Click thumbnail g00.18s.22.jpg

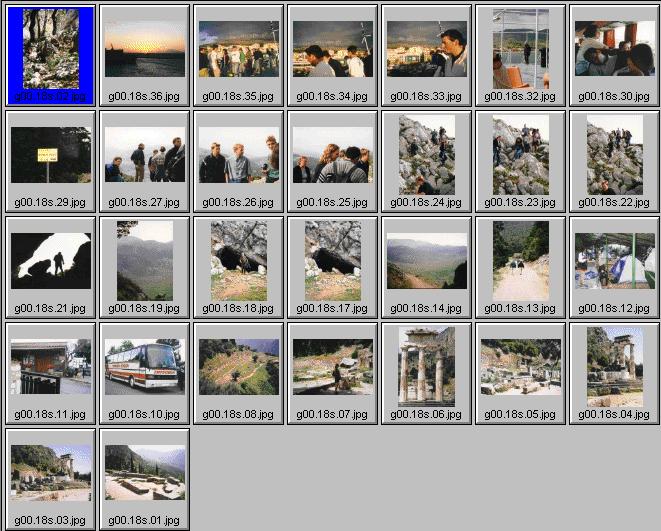[614, 155]
